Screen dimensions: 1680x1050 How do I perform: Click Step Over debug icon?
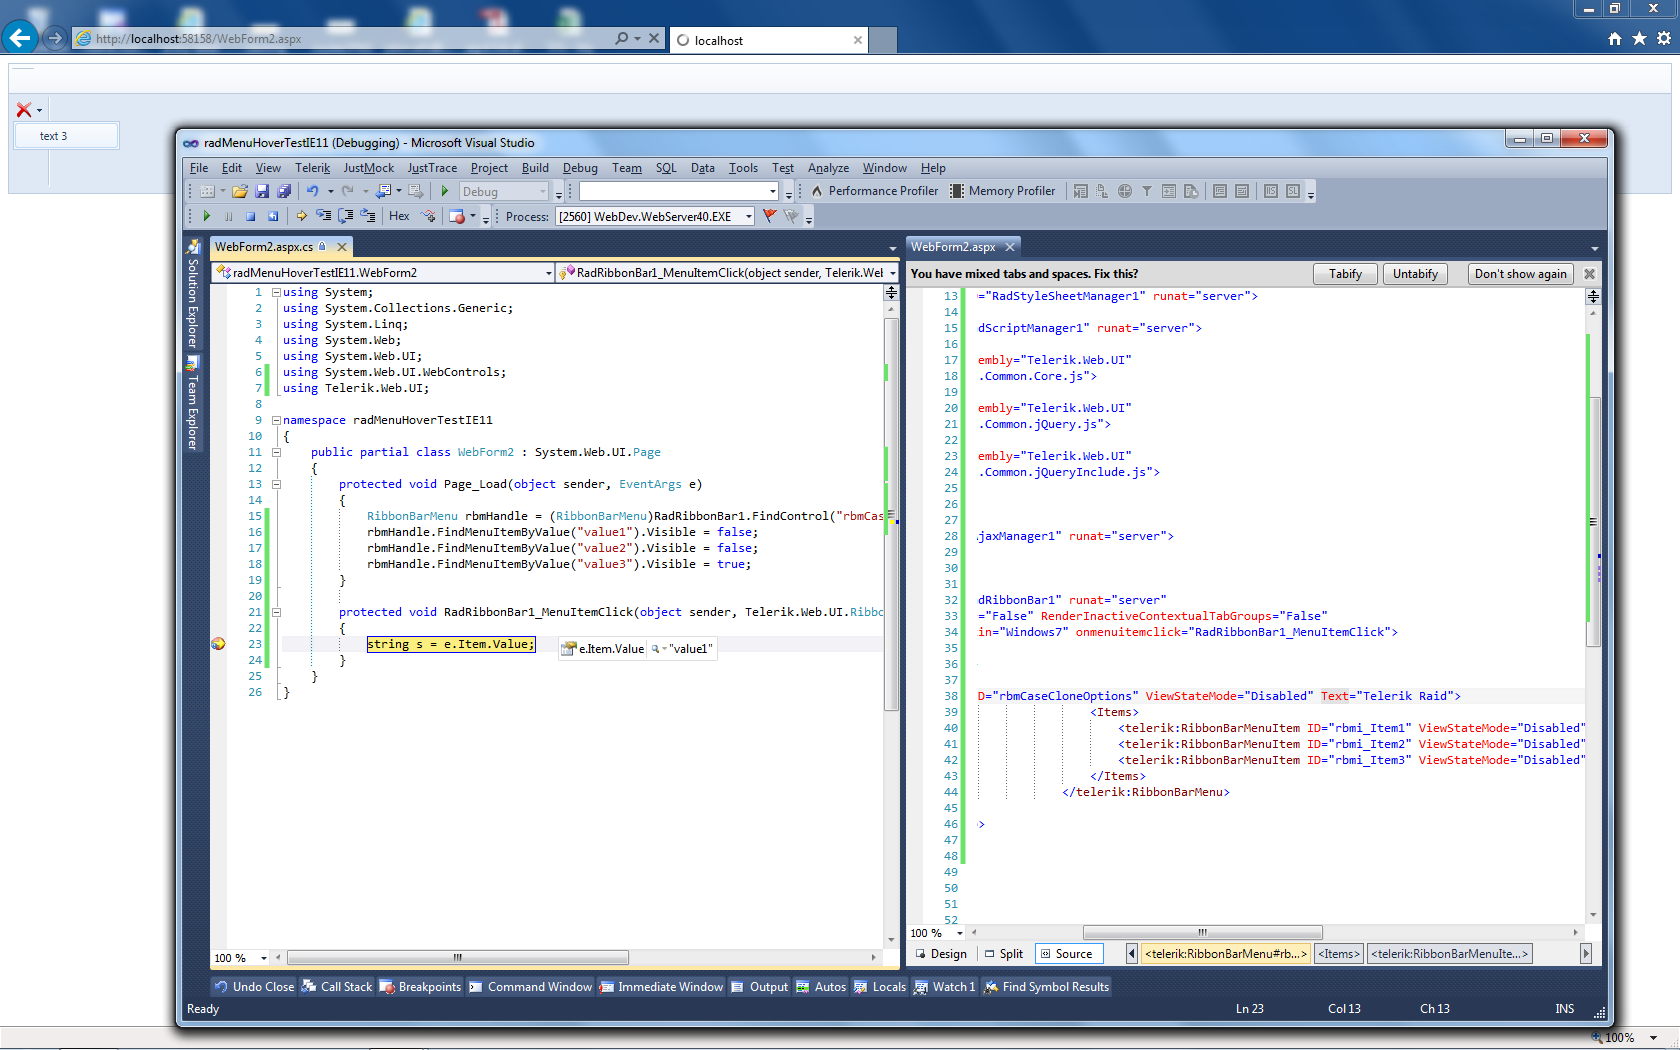pos(346,216)
